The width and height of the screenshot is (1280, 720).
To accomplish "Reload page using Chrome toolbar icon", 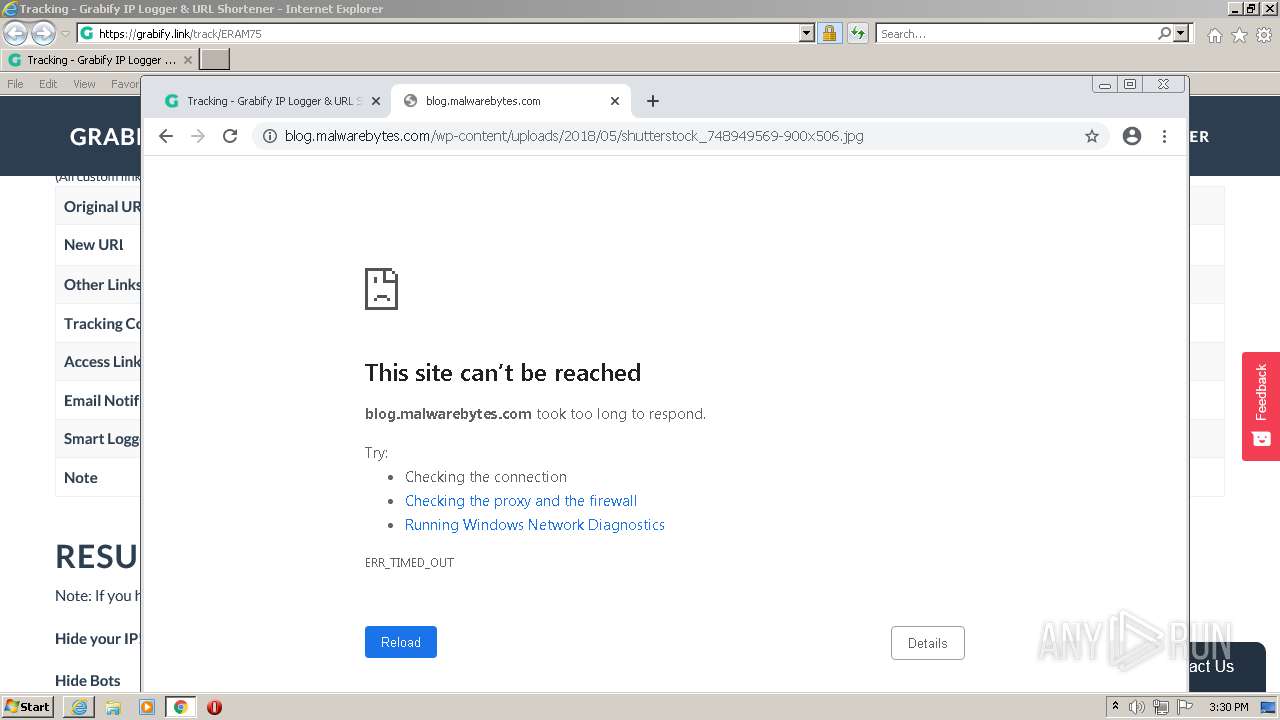I will pos(230,136).
